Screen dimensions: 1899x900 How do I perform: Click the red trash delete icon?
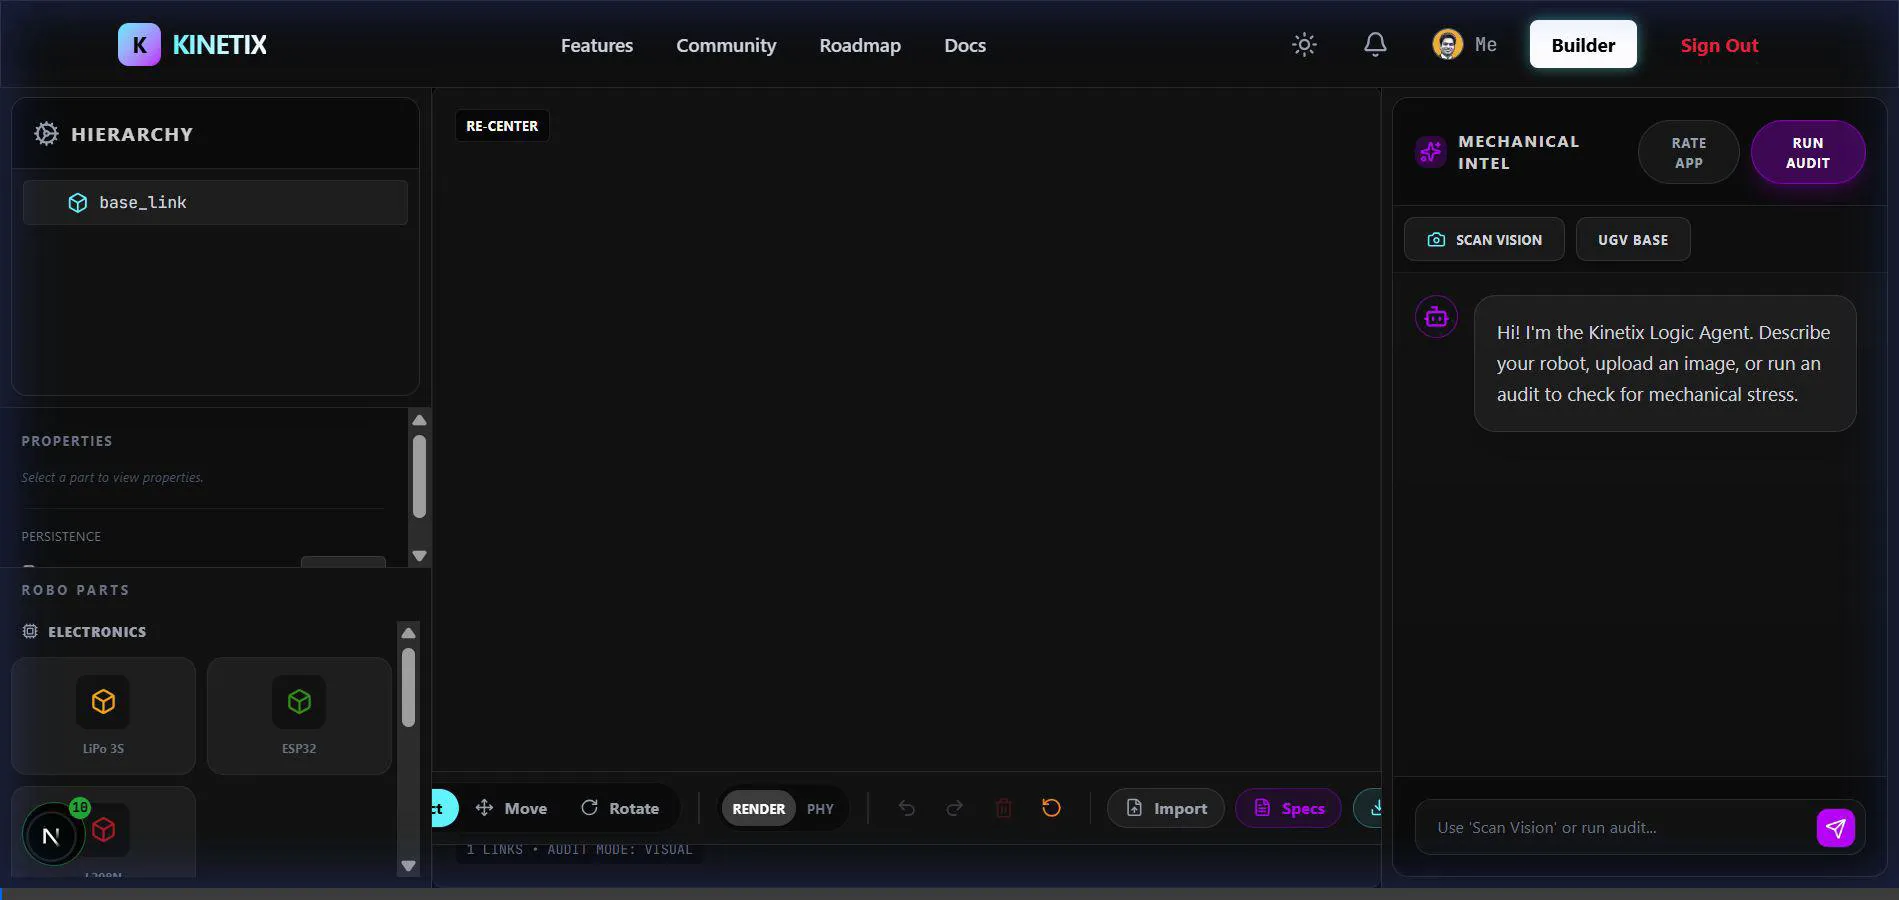1003,808
